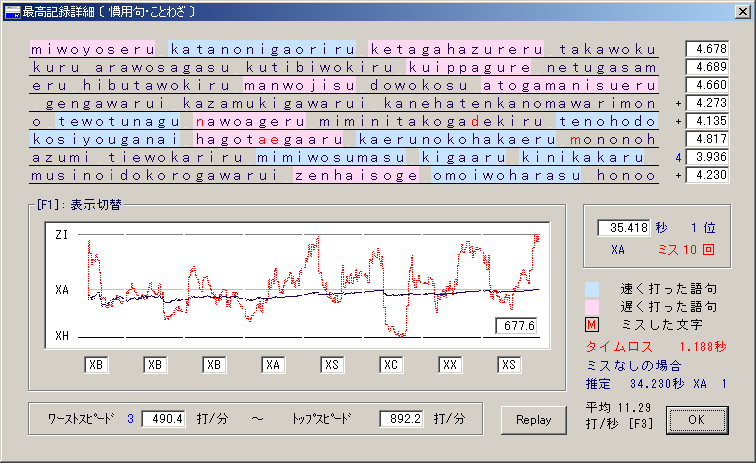Screen dimensions: 756x463
Task: Click the phrase 'ketagahazureru'
Action: [x=456, y=49]
